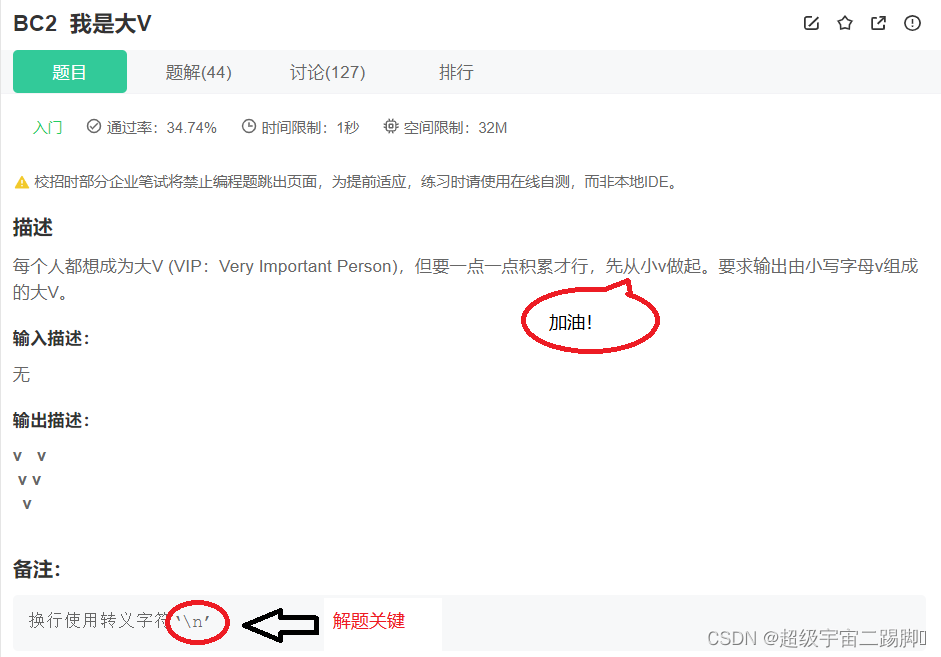This screenshot has width=941, height=657.
Task: Open the 题解(44) tab
Action: coord(198,73)
